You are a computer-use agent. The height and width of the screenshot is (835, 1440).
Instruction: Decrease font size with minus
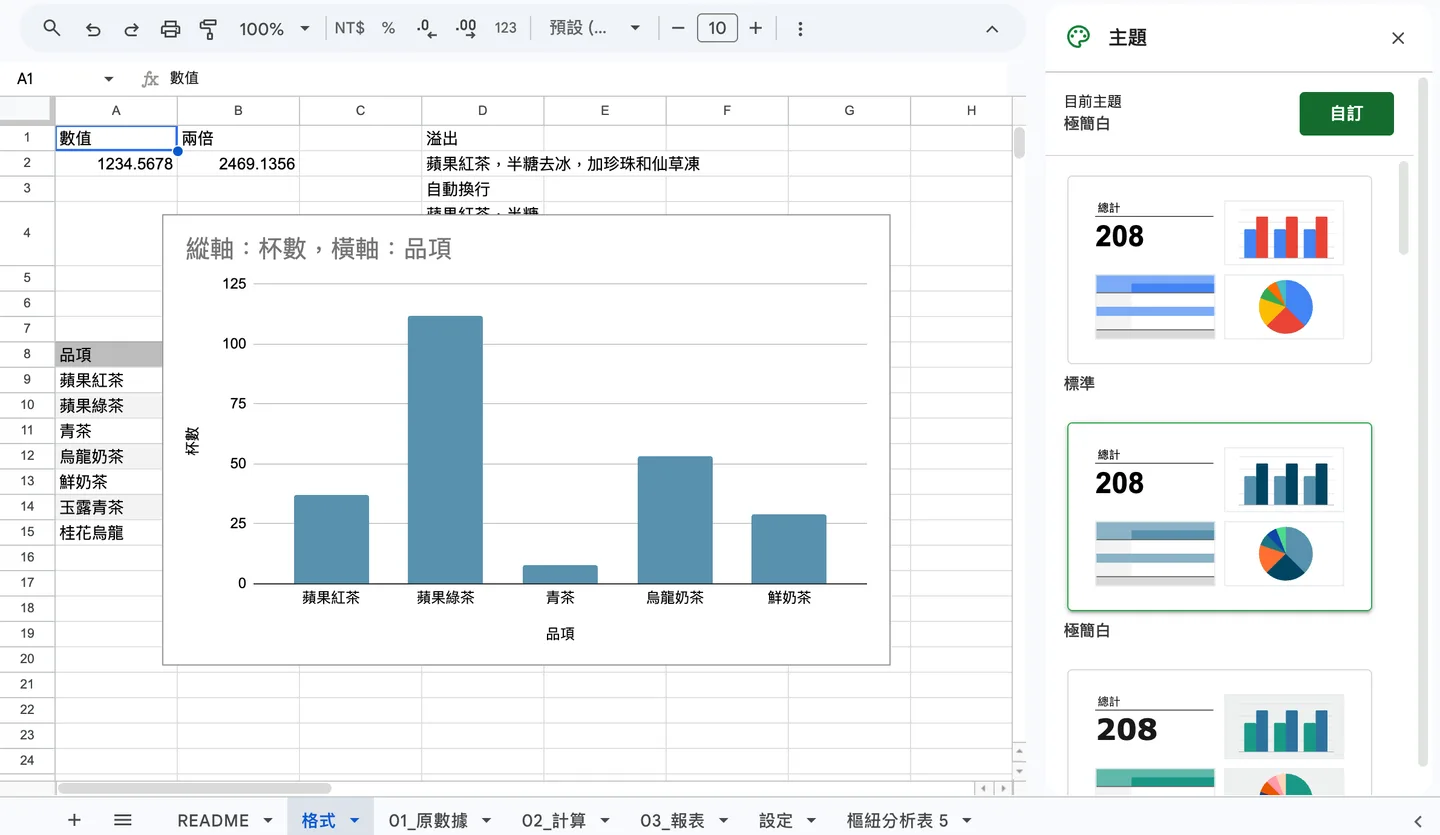678,29
